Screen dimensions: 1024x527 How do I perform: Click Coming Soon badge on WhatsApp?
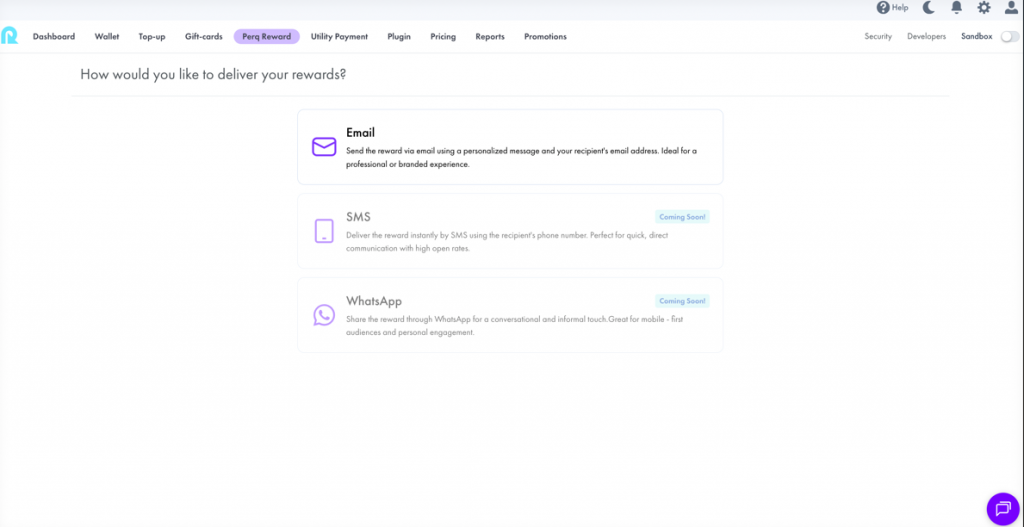(683, 301)
